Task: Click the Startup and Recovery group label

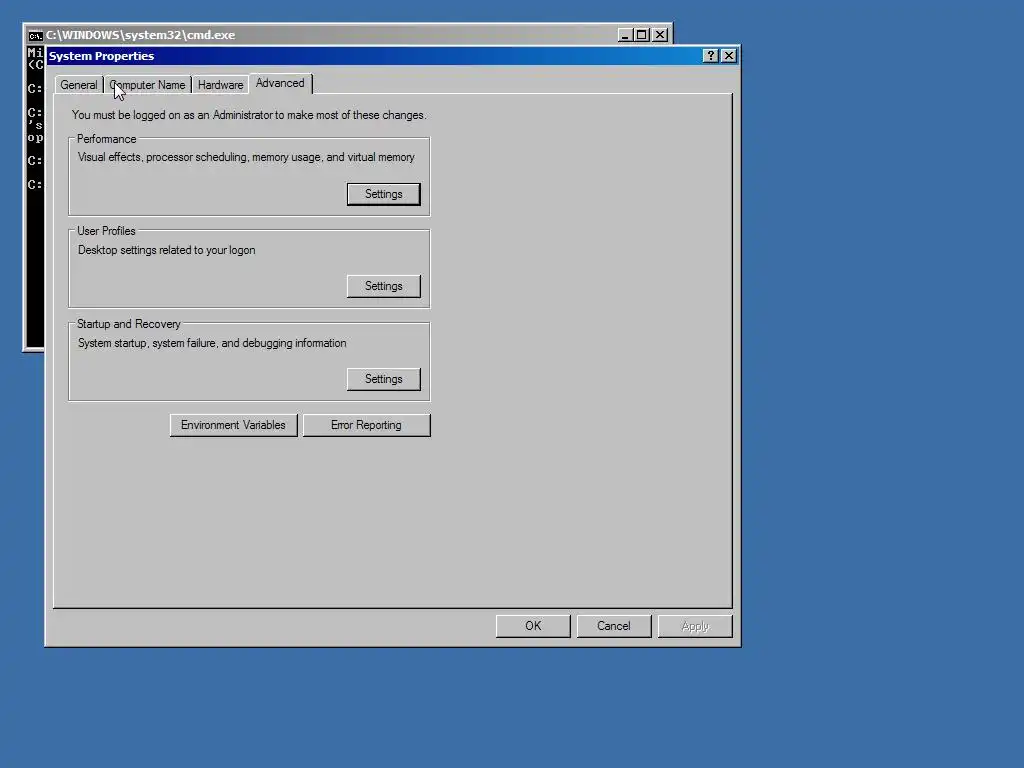Action: [129, 324]
